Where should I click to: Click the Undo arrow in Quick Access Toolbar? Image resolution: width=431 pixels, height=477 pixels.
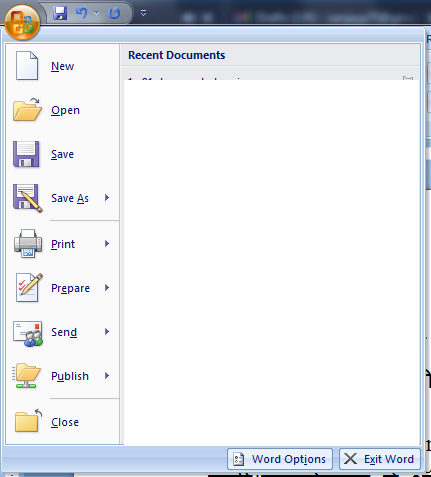(x=81, y=13)
